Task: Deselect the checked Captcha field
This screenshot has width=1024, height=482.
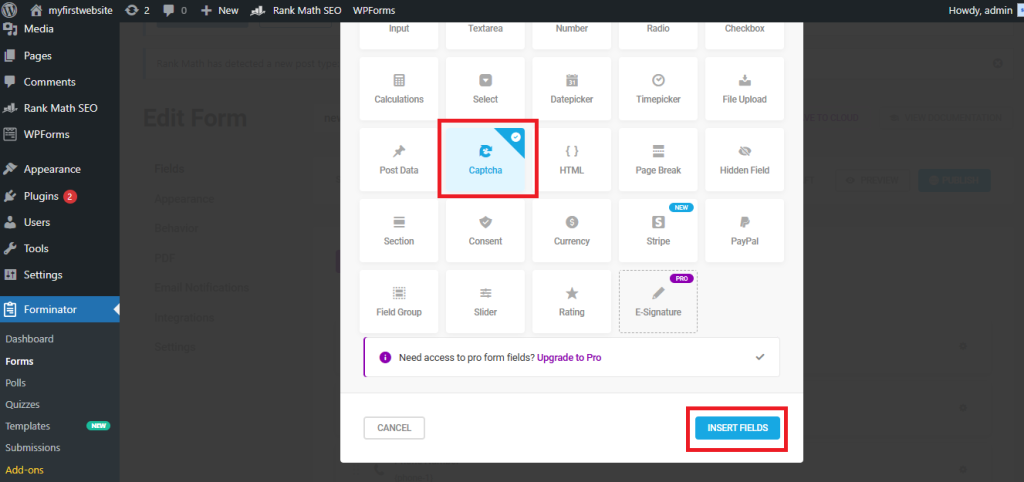Action: (485, 160)
